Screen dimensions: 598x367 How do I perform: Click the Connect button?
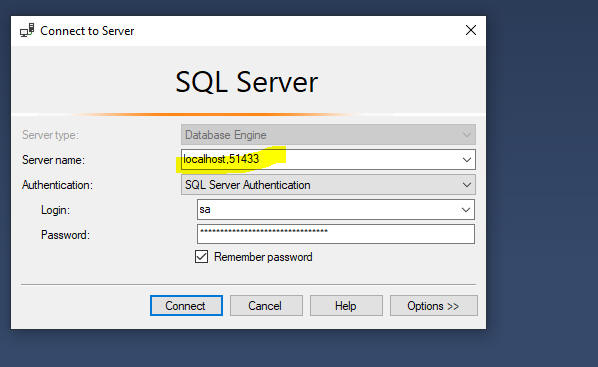click(186, 306)
